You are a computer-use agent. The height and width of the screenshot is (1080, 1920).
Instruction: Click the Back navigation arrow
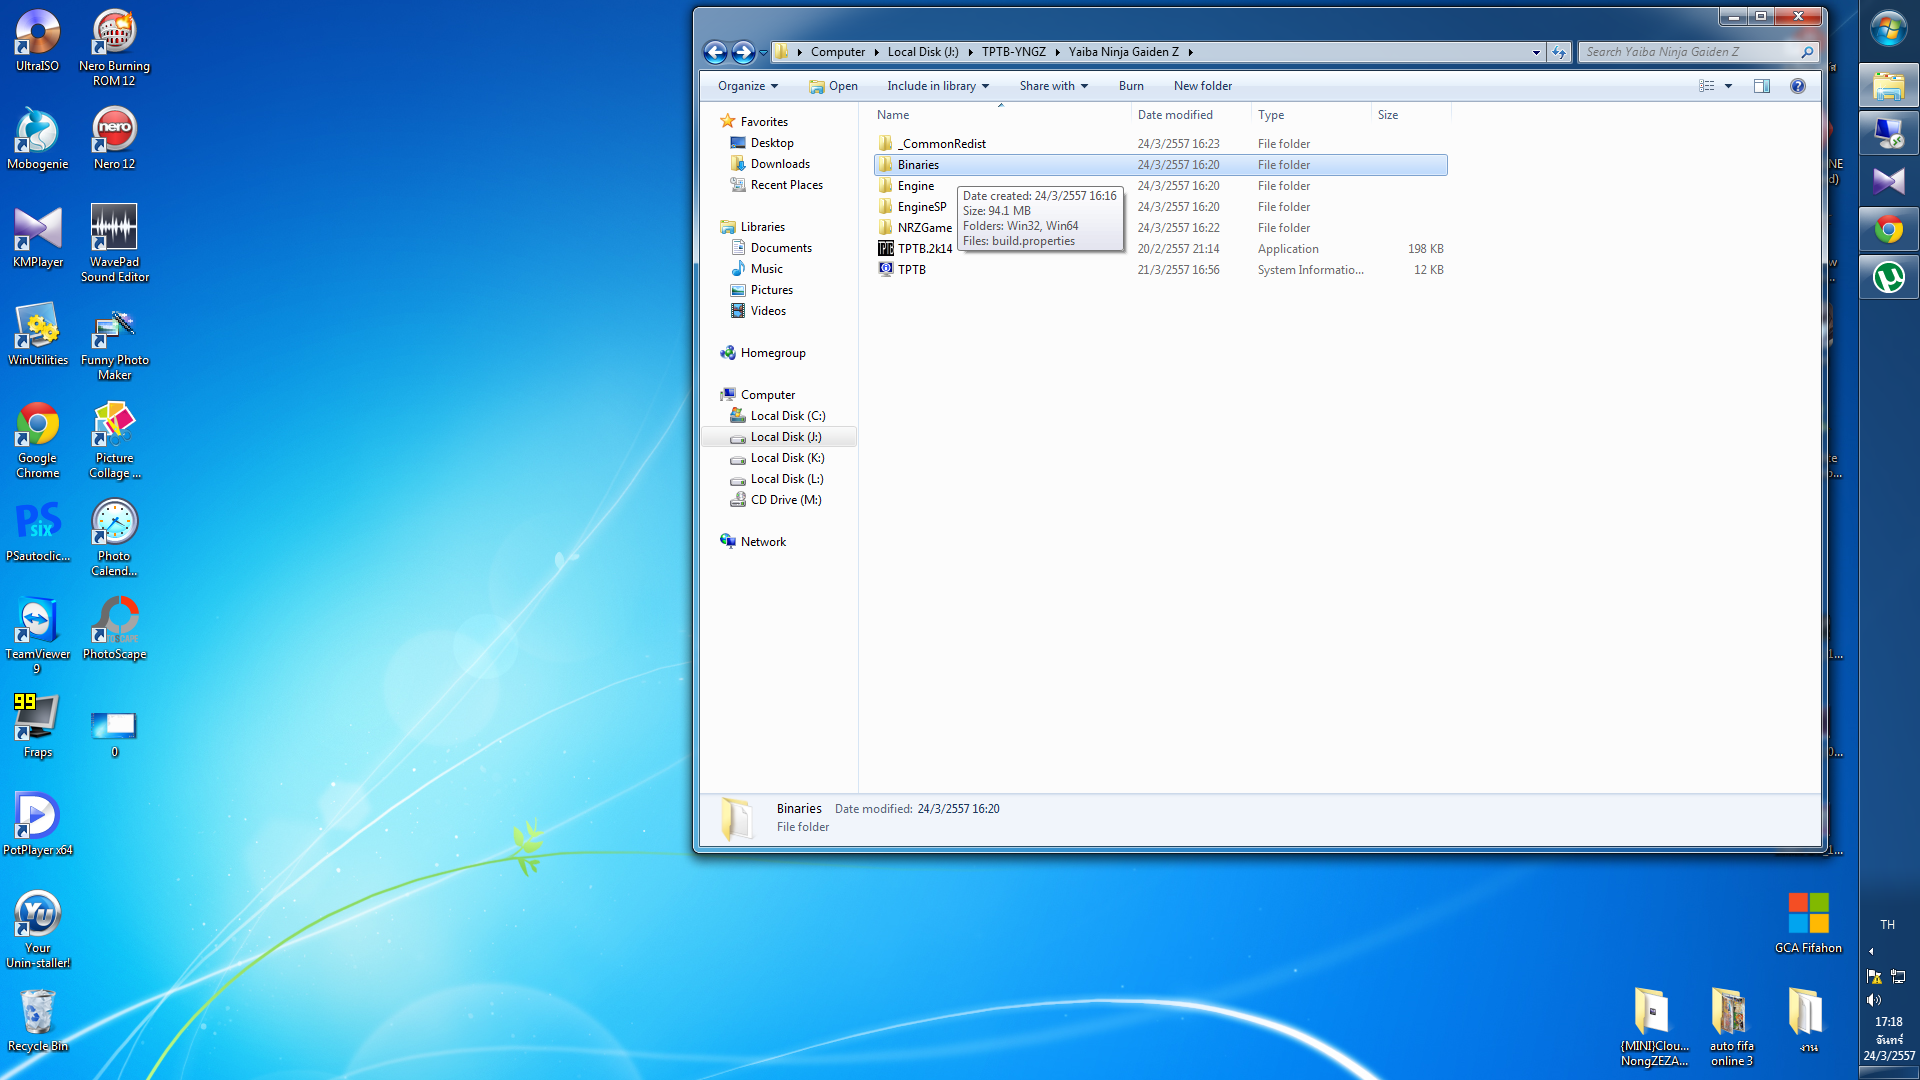tap(715, 52)
